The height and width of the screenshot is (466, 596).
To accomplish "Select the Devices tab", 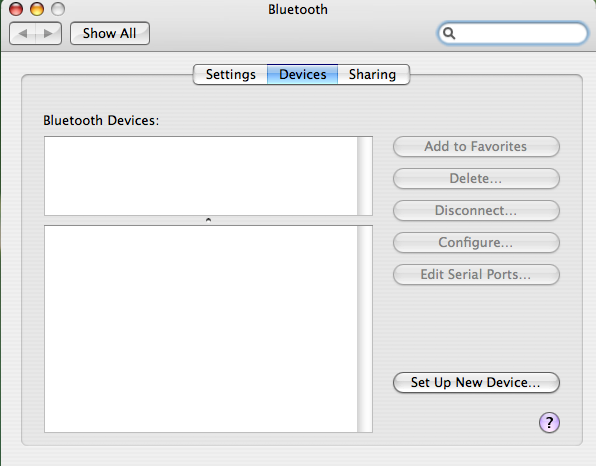I will coord(303,74).
